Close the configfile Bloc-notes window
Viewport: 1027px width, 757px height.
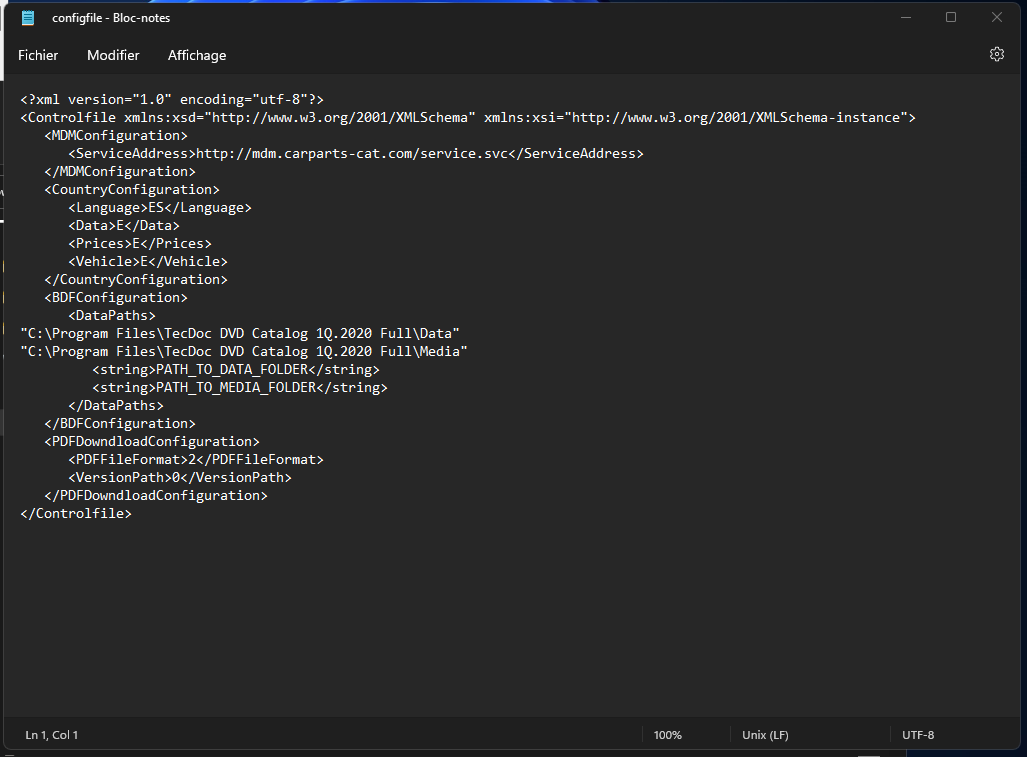(996, 18)
